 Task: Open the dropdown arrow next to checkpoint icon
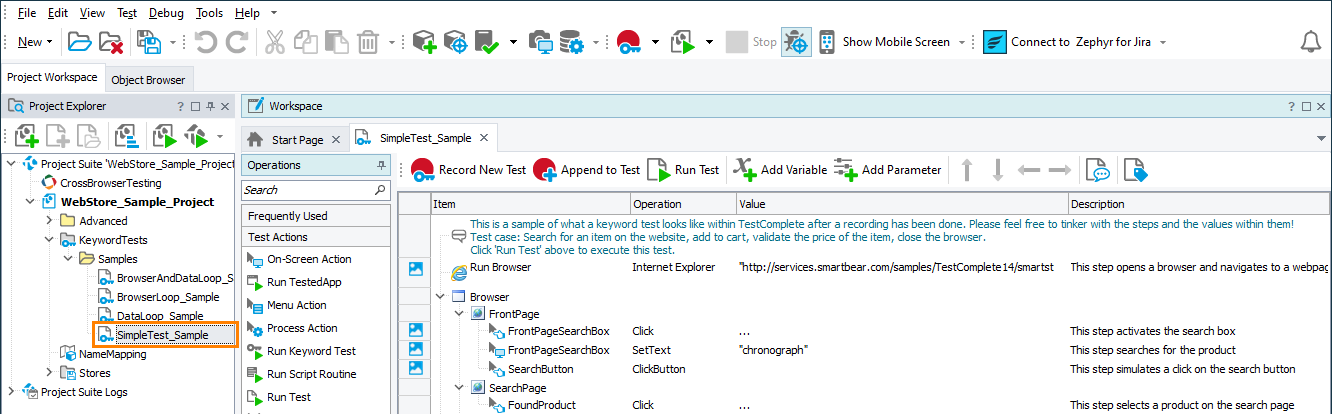(x=513, y=42)
